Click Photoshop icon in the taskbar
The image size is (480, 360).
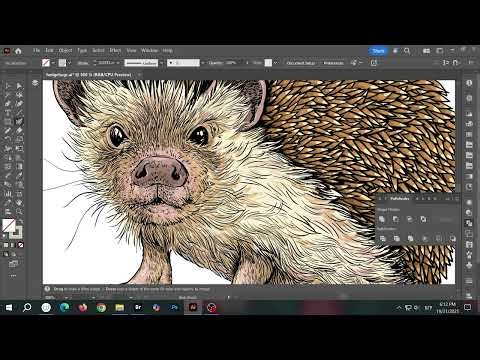[x=174, y=307]
